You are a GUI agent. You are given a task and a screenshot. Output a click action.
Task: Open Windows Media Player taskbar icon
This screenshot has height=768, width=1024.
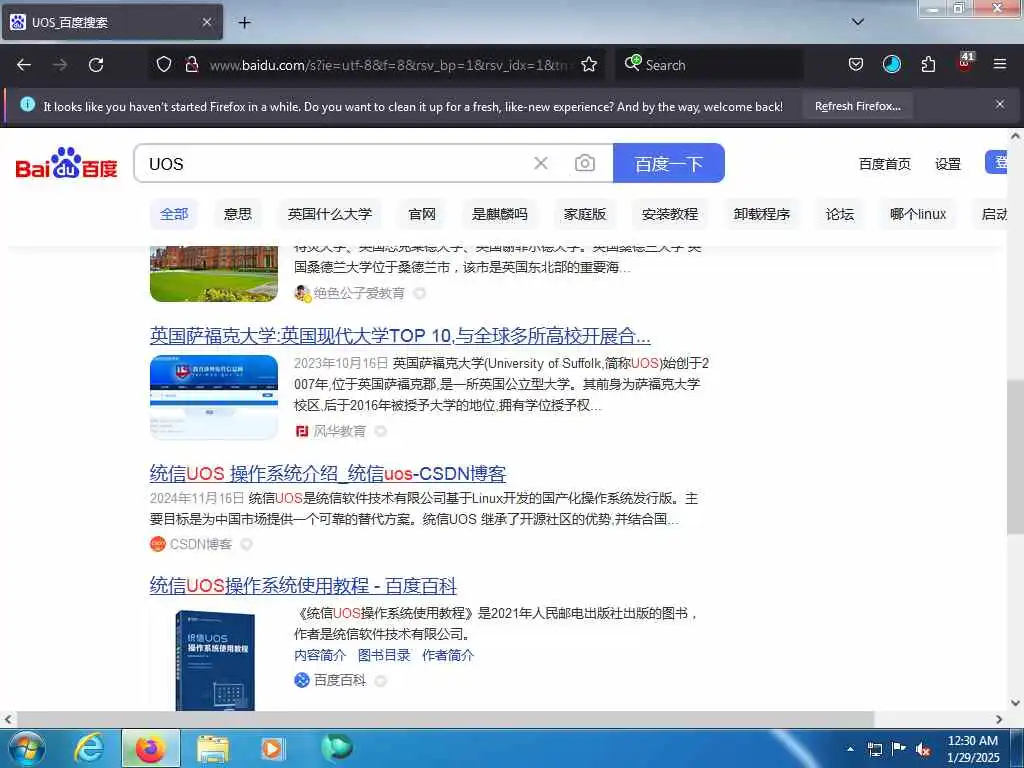coord(273,748)
